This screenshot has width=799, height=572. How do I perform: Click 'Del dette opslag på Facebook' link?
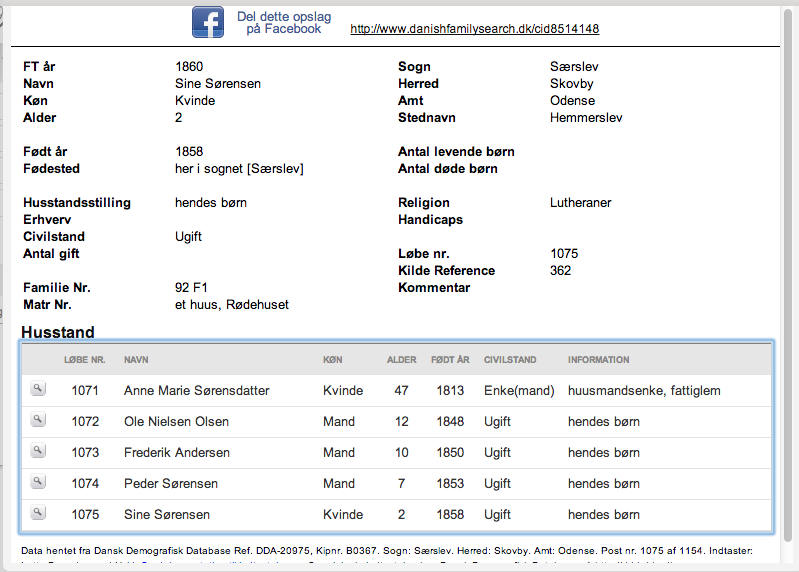click(284, 23)
